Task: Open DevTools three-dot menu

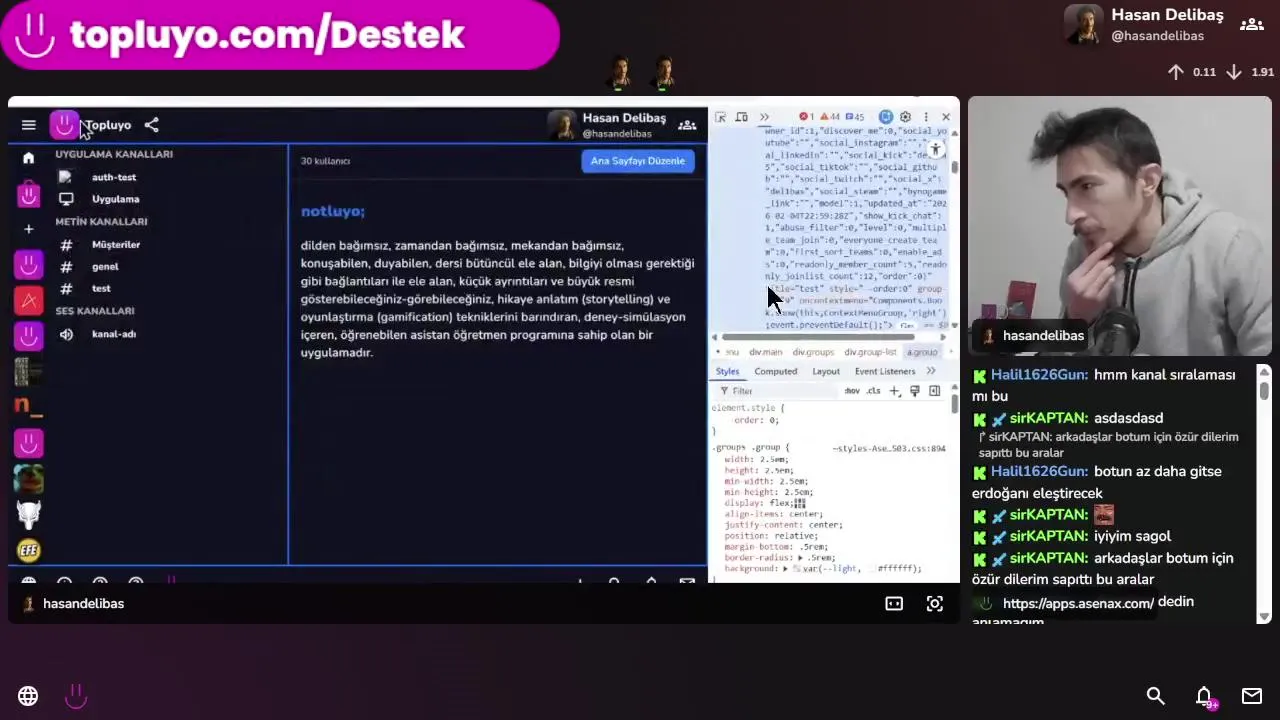Action: tap(926, 117)
